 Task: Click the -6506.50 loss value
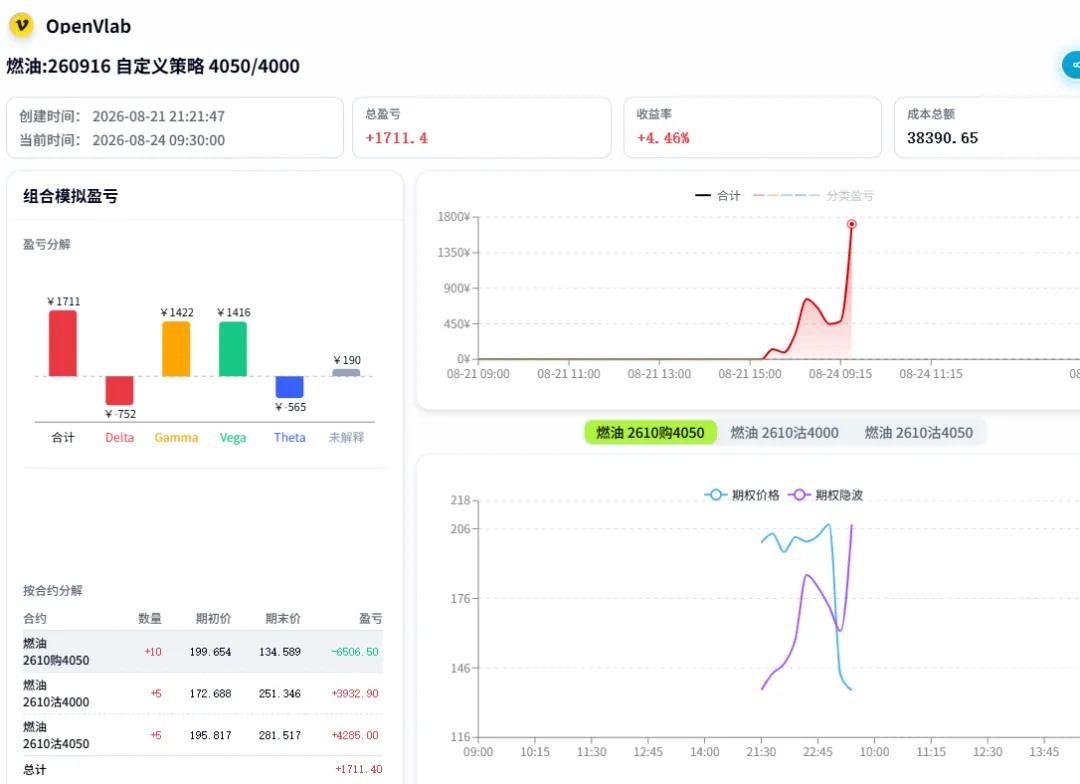click(x=355, y=652)
